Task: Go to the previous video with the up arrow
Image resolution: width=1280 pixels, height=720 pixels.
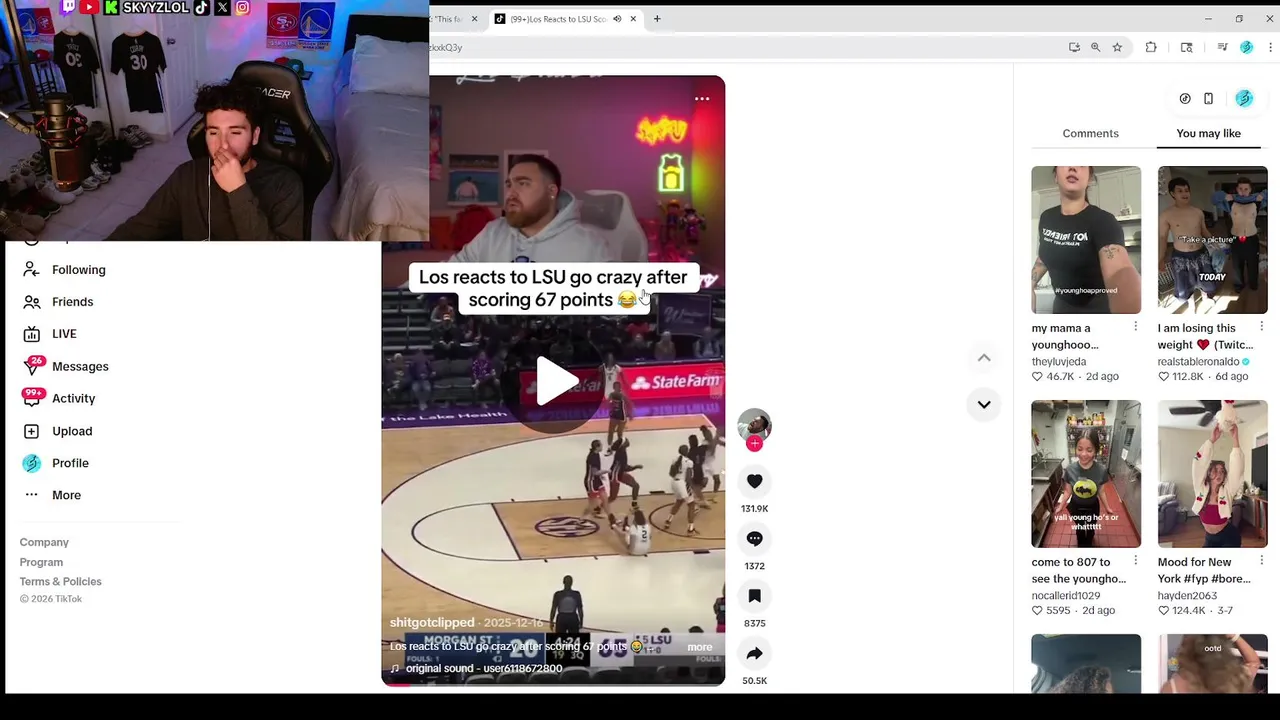Action: [x=984, y=357]
